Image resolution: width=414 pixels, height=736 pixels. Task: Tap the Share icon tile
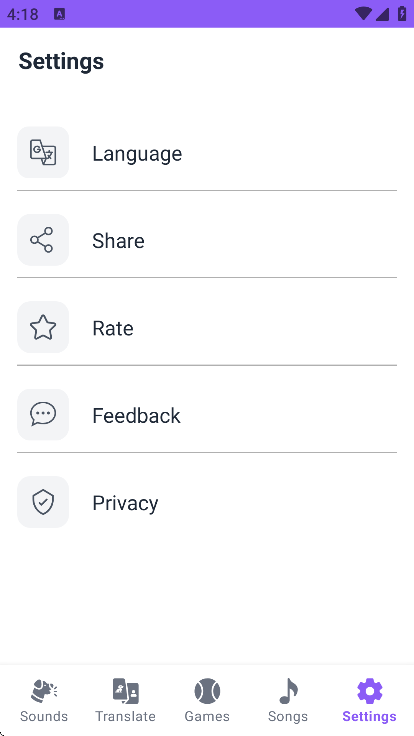43,240
